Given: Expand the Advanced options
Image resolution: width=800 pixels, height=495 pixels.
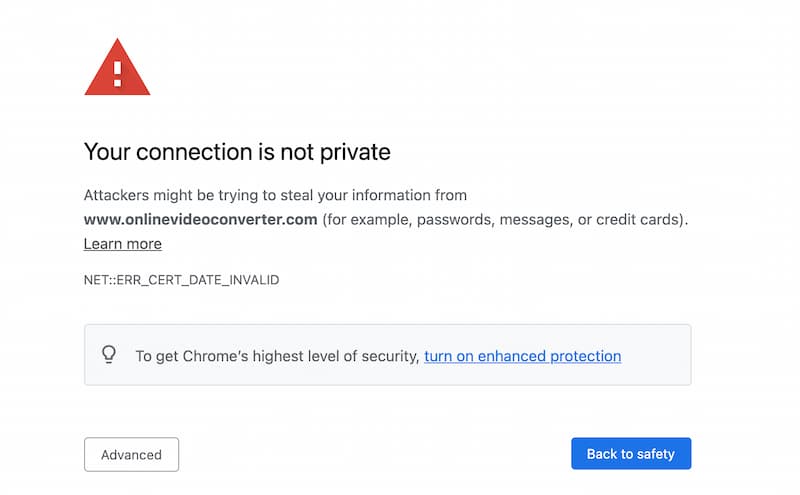Looking at the screenshot, I should pyautogui.click(x=131, y=454).
